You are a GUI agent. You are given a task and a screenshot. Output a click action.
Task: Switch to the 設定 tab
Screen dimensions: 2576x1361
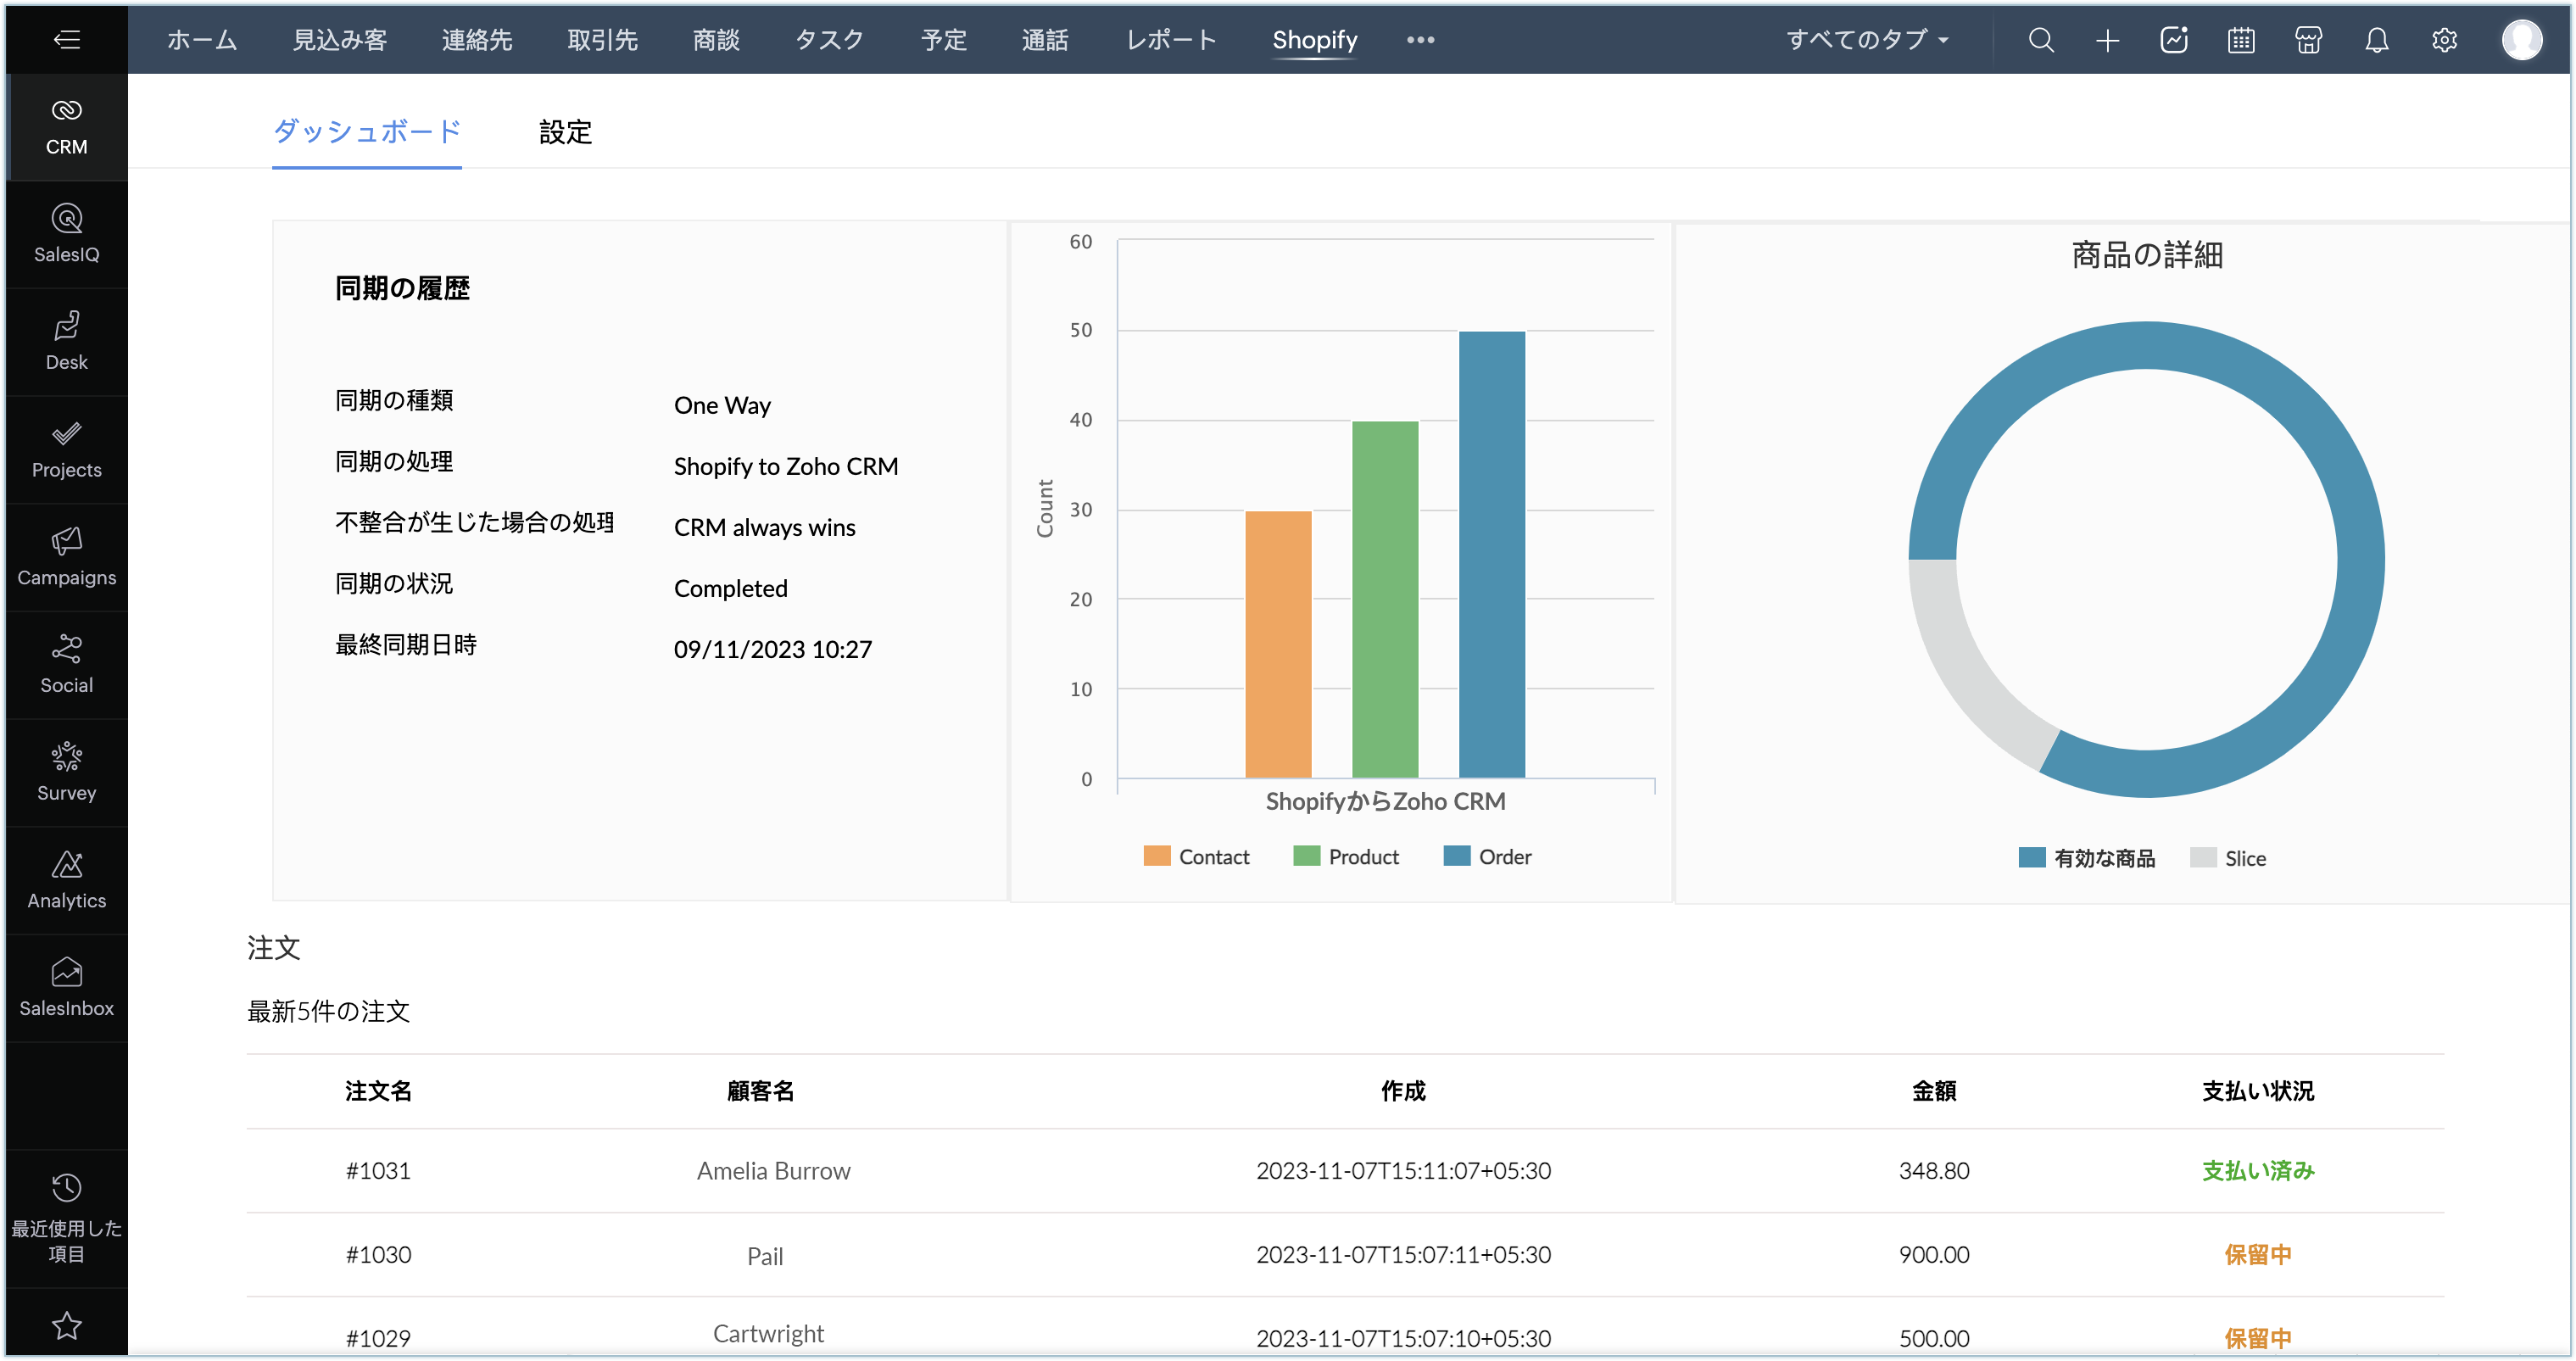click(565, 132)
